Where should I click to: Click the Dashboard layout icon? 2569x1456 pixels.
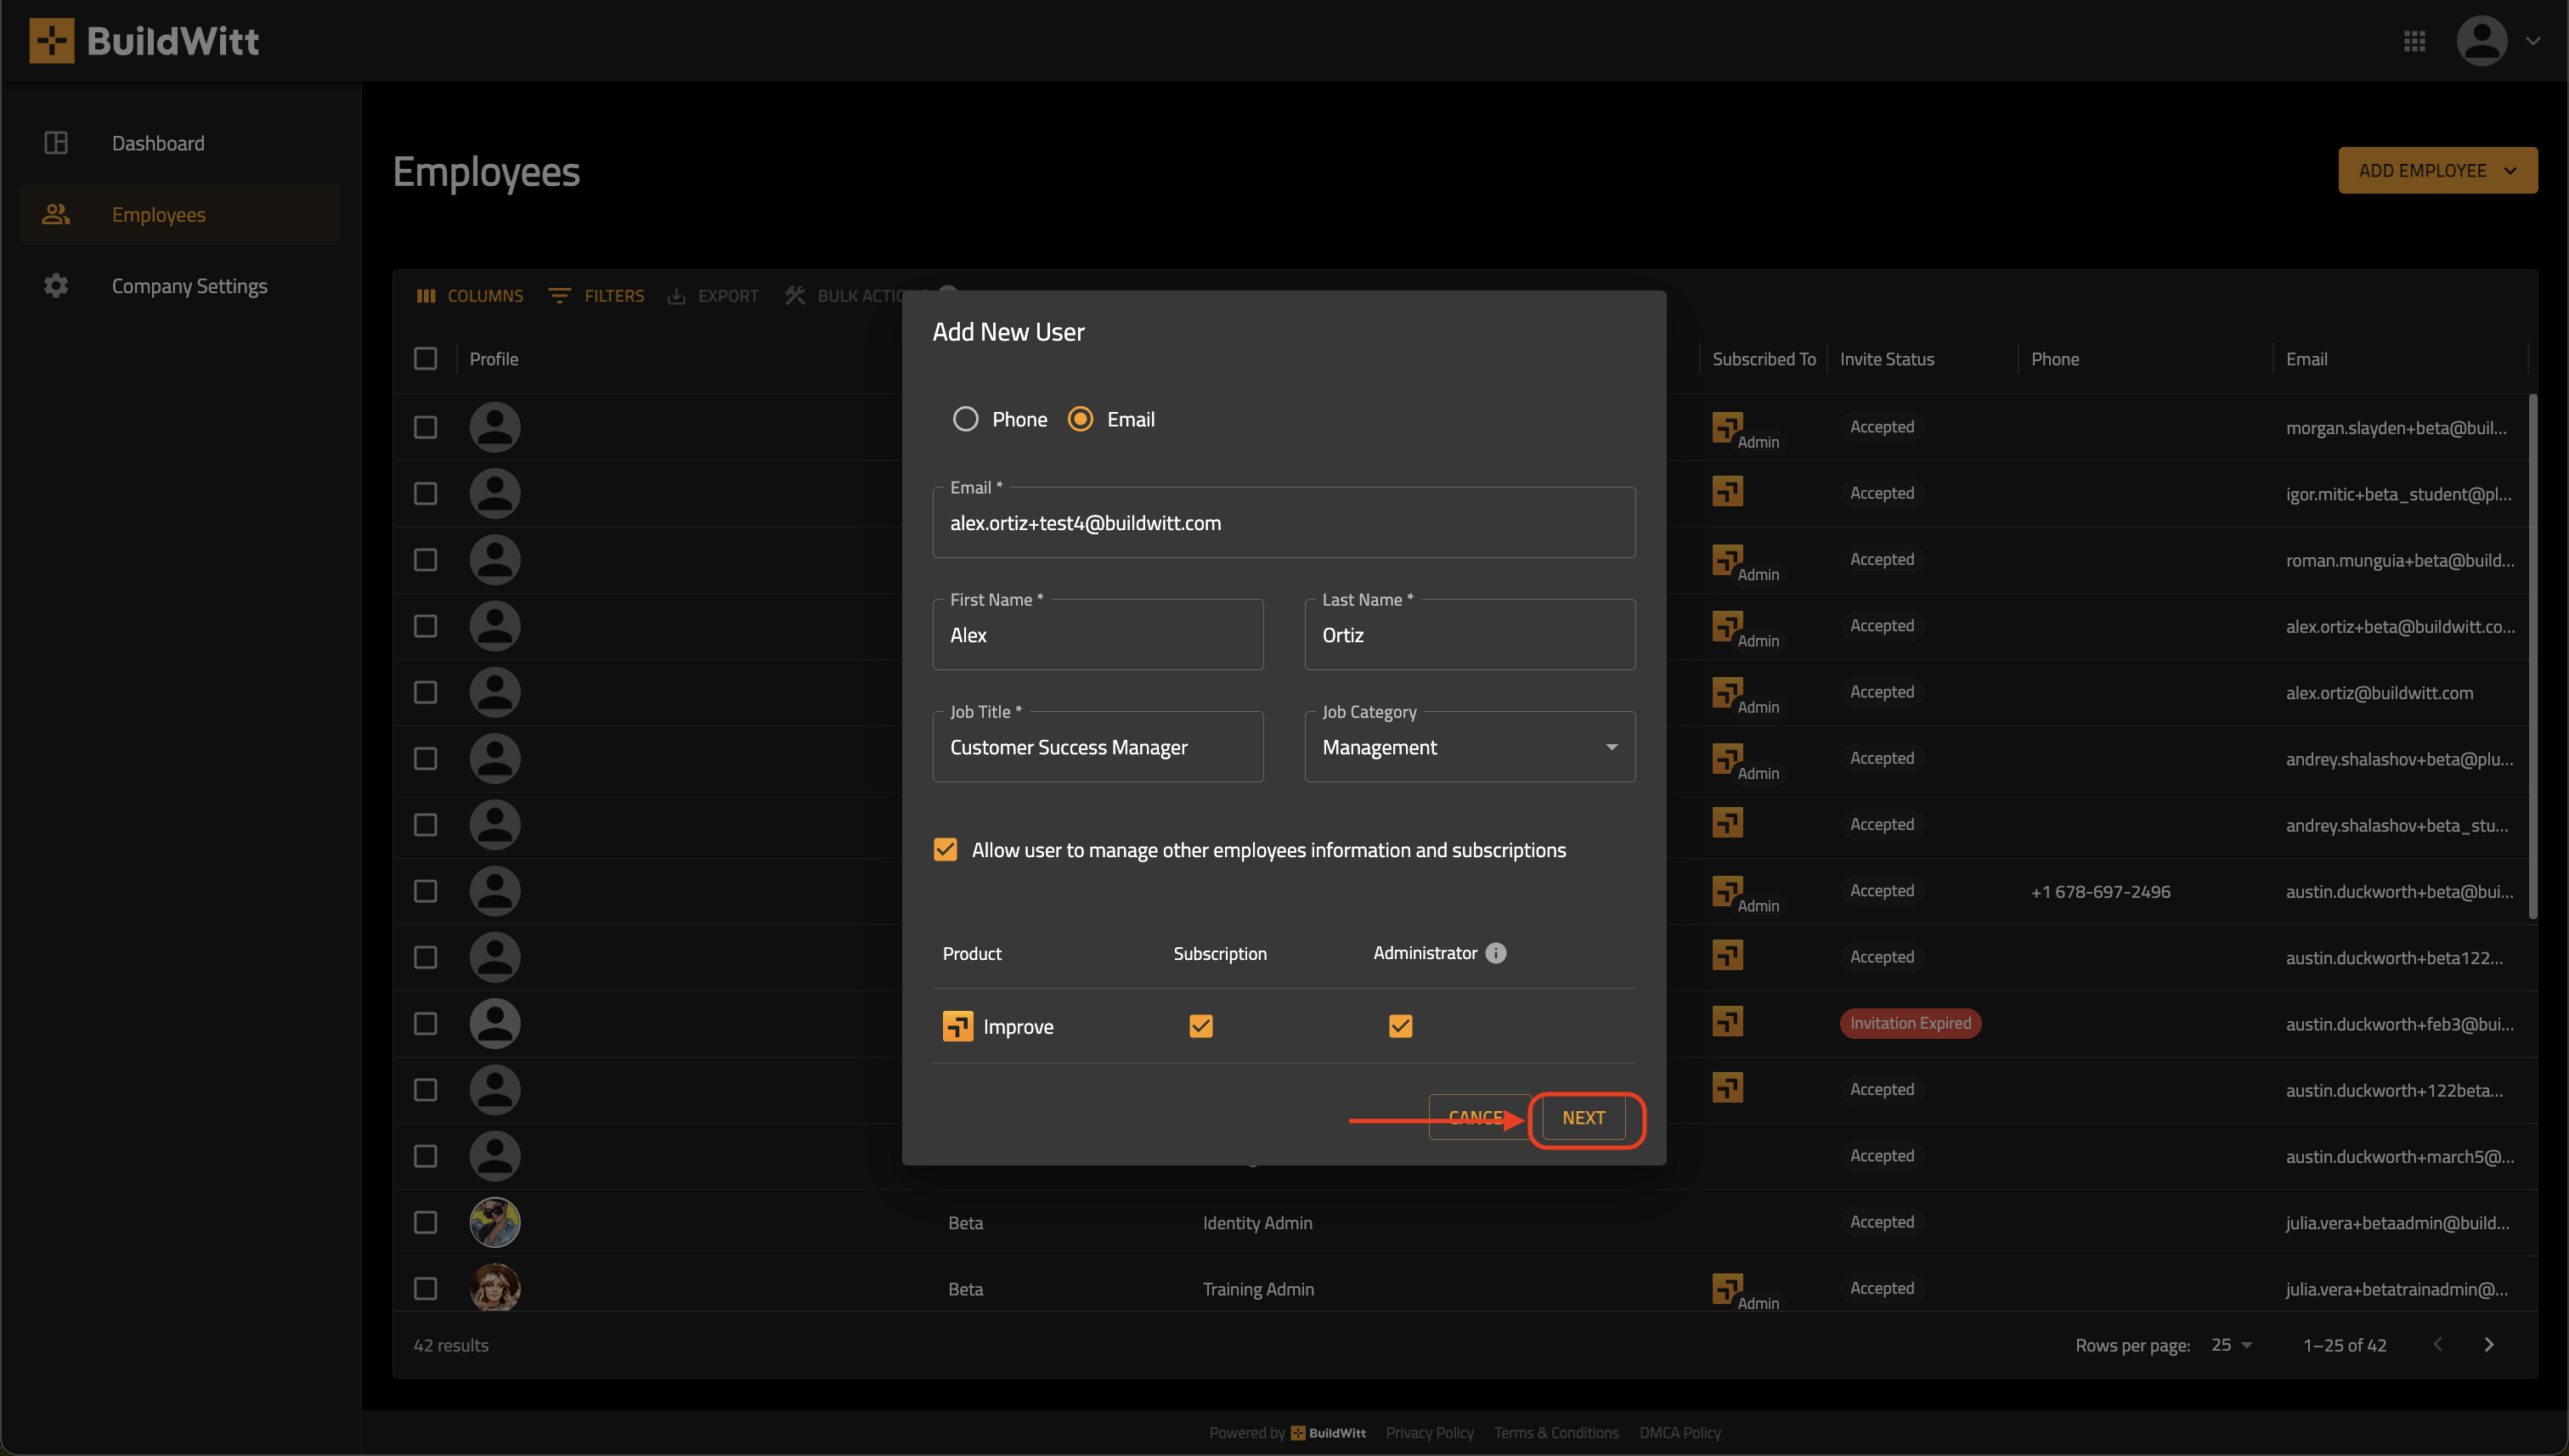(56, 143)
